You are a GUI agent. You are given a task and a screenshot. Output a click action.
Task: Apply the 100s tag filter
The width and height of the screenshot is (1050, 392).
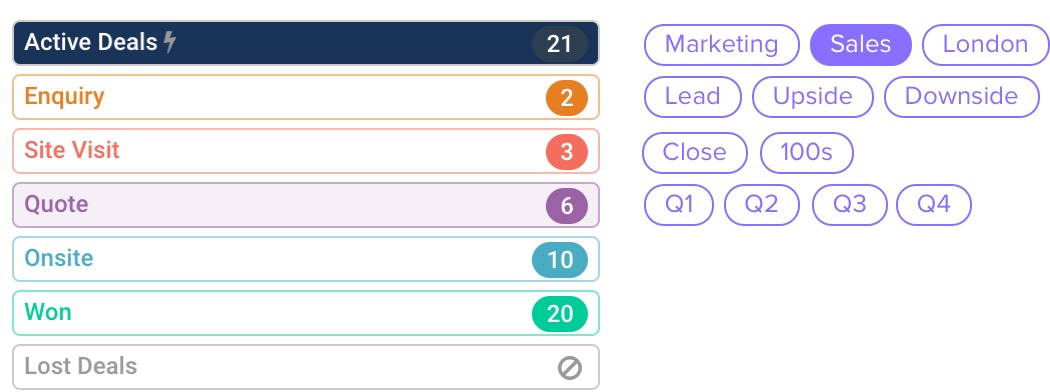807,153
